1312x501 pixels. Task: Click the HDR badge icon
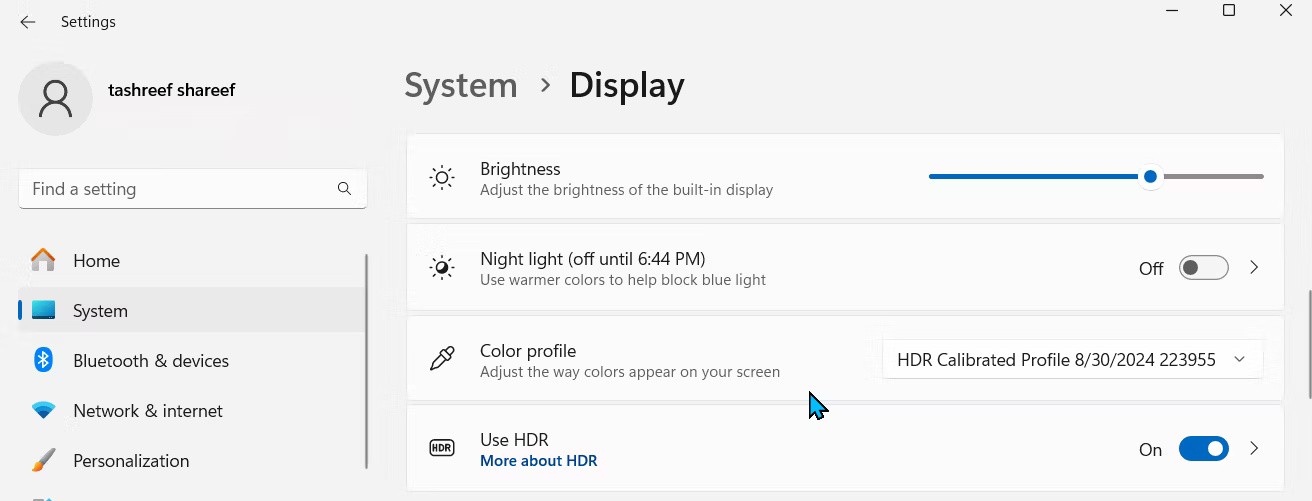pos(442,448)
